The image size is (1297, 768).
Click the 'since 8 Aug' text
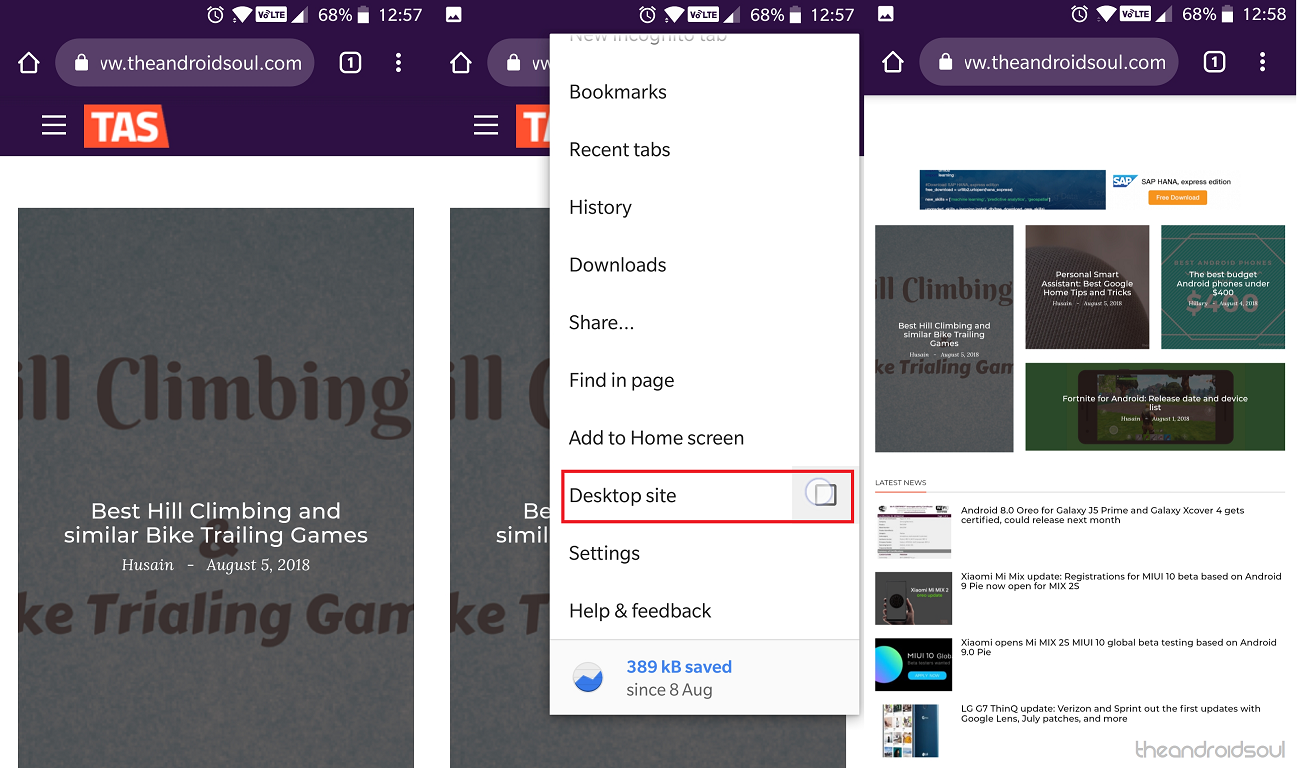[669, 690]
